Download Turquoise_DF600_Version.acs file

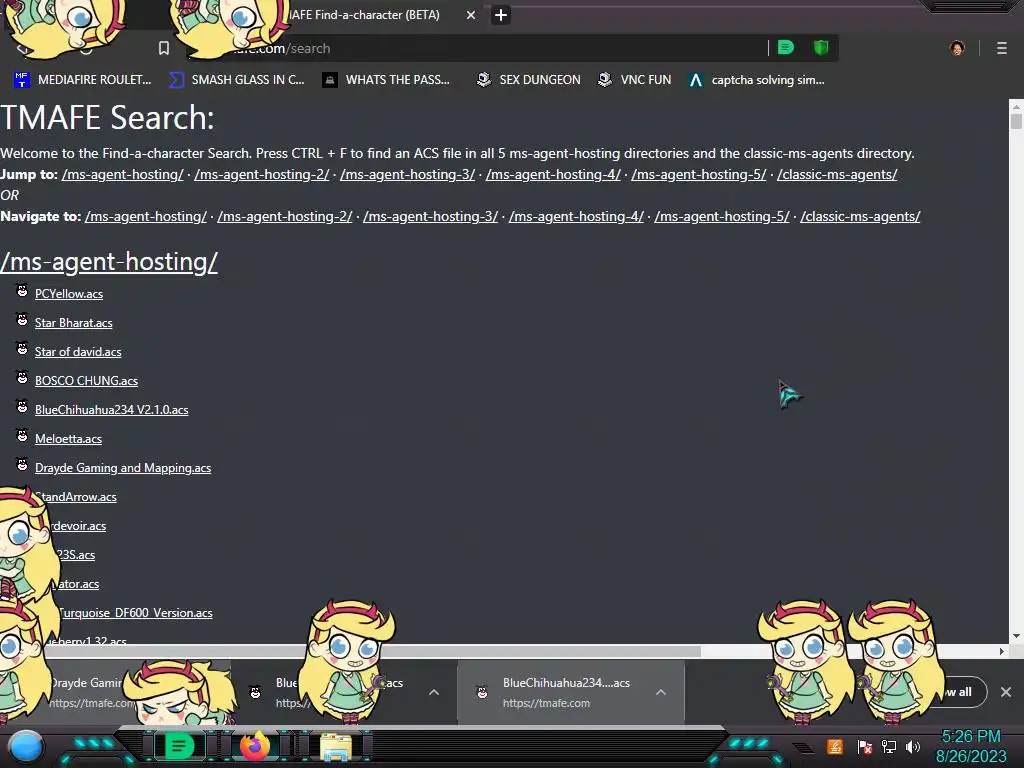tap(135, 613)
